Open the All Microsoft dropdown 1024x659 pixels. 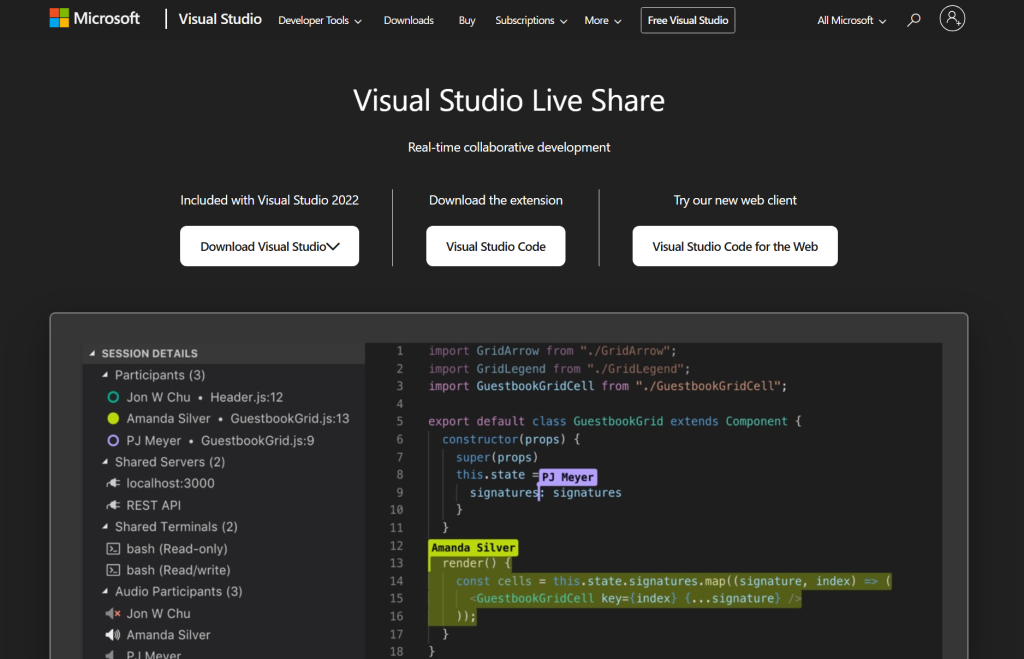coord(852,20)
